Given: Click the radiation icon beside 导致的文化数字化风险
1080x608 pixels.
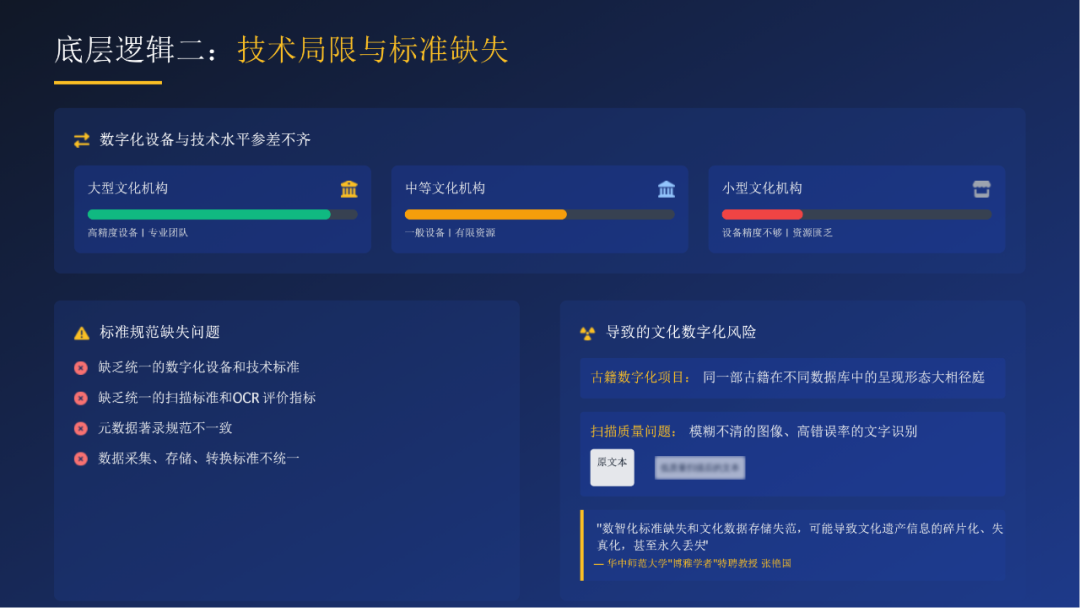Looking at the screenshot, I should point(587,333).
